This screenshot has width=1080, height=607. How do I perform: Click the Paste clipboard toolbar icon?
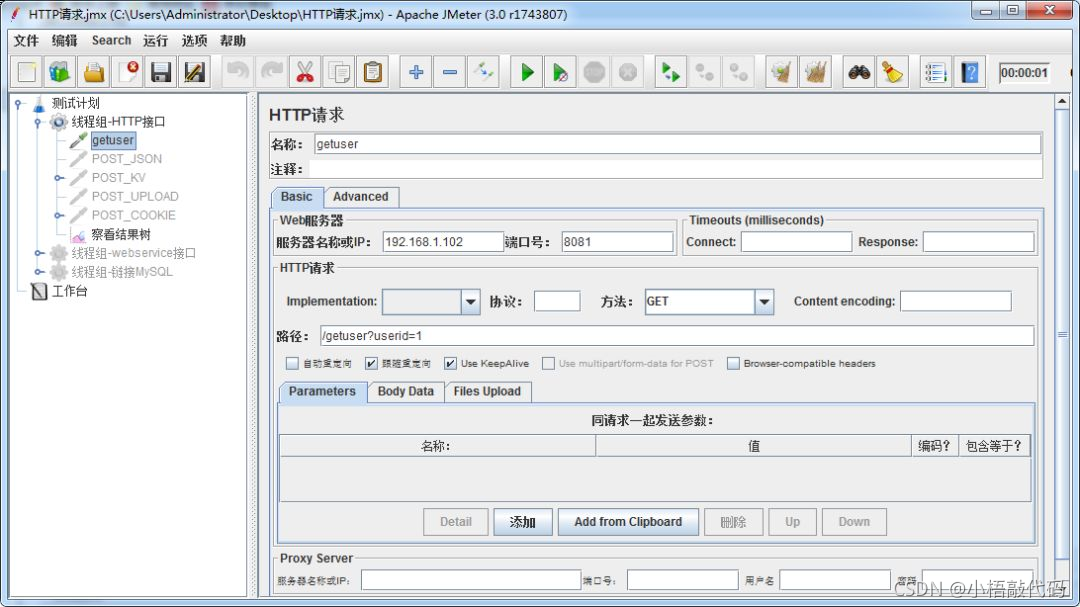point(373,72)
